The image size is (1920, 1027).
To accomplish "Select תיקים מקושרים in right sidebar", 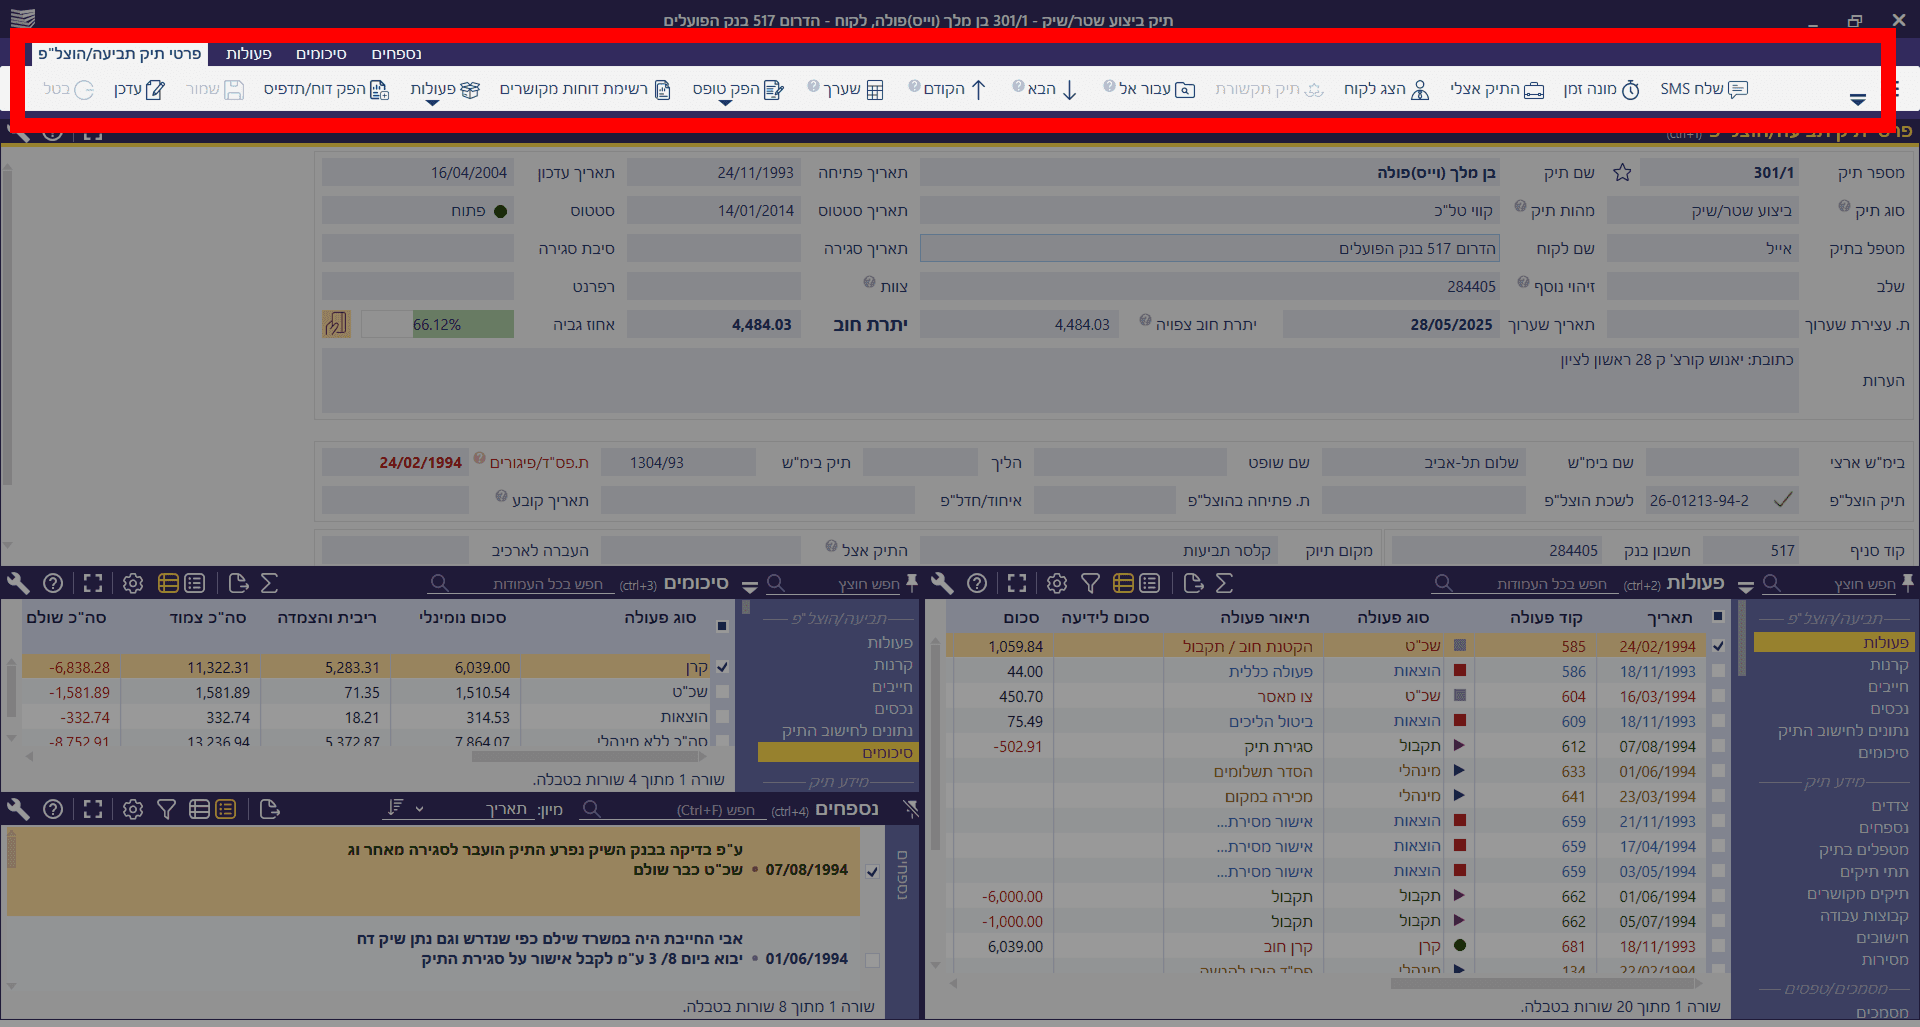I will (1858, 894).
